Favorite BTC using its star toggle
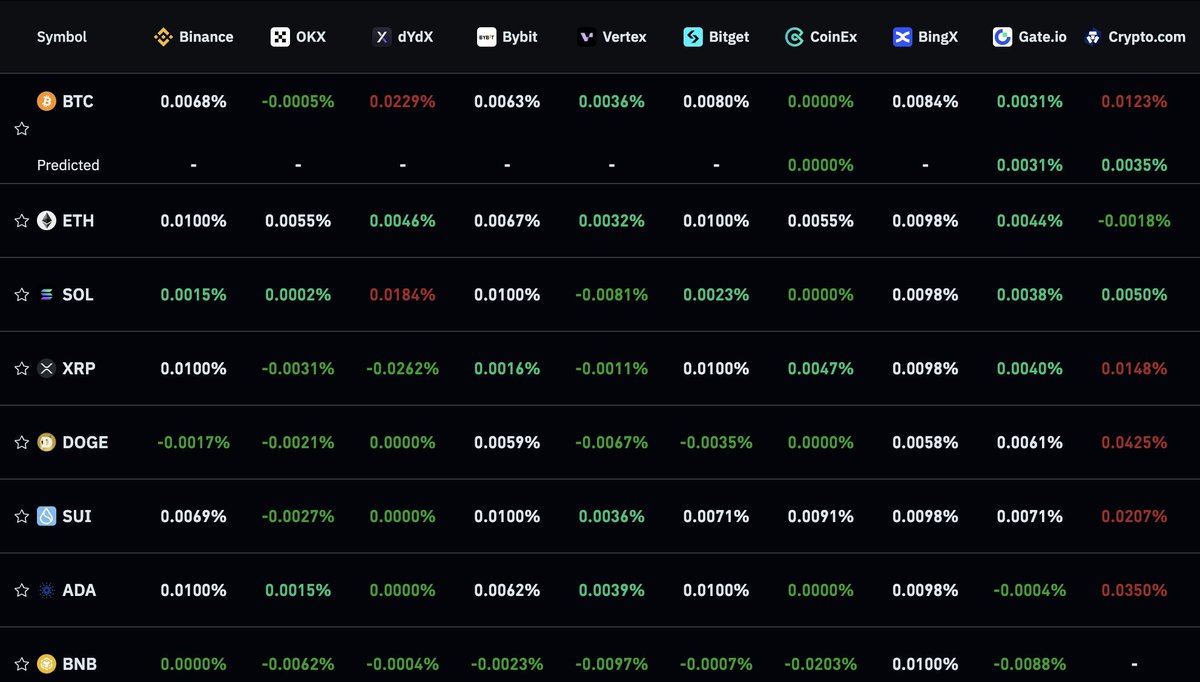The height and width of the screenshot is (682, 1200). [21, 128]
